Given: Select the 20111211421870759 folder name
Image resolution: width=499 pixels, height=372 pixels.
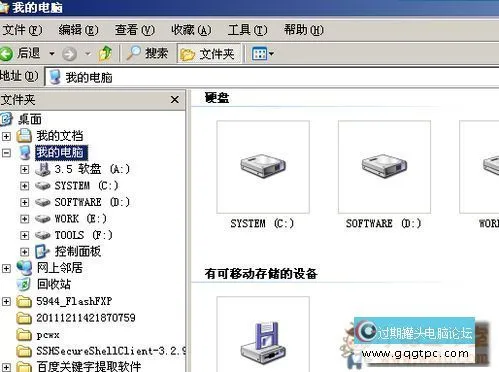Looking at the screenshot, I should pyautogui.click(x=86, y=318).
